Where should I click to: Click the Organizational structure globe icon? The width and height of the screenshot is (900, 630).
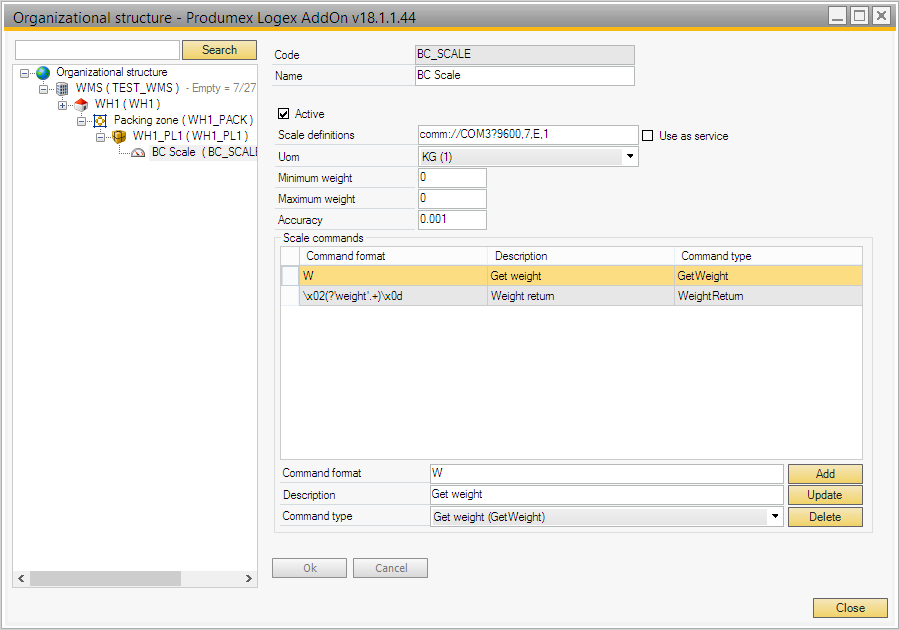point(43,73)
